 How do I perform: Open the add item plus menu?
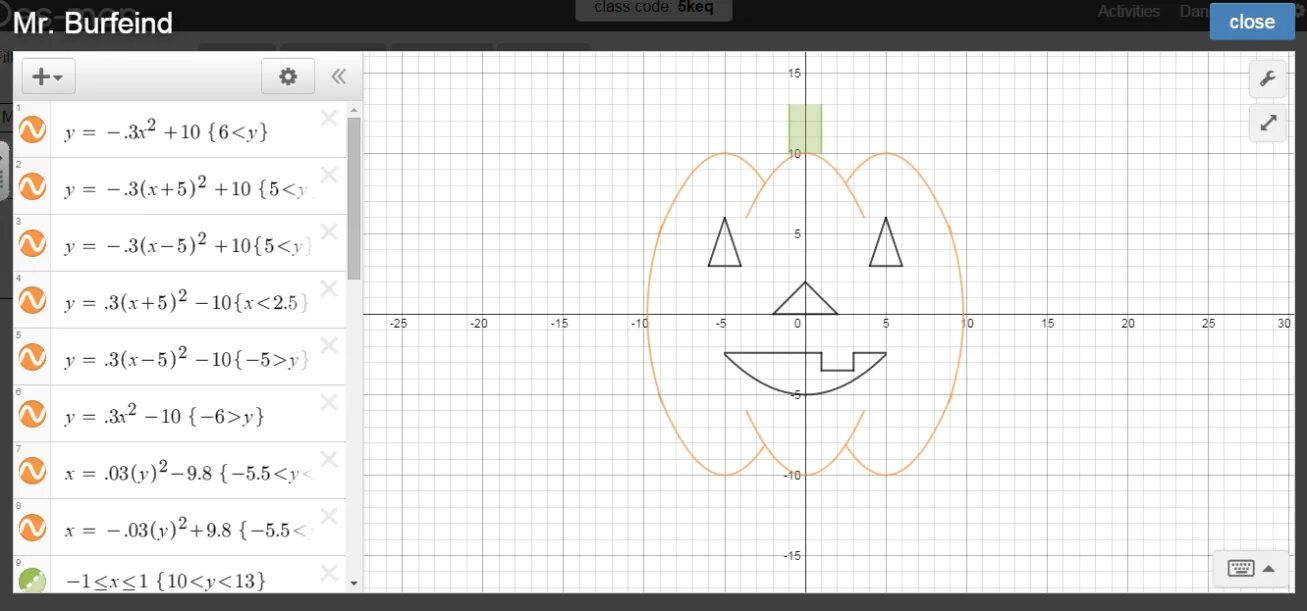click(x=48, y=77)
